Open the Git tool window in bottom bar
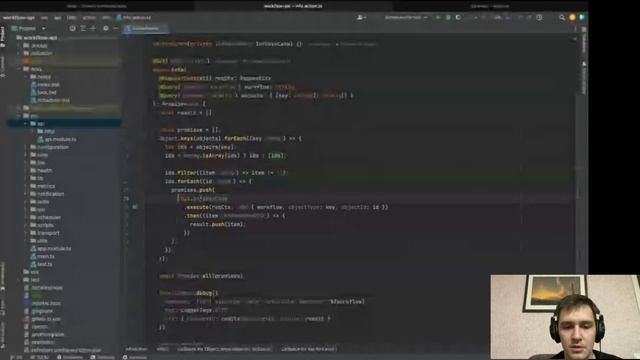 click(x=16, y=357)
